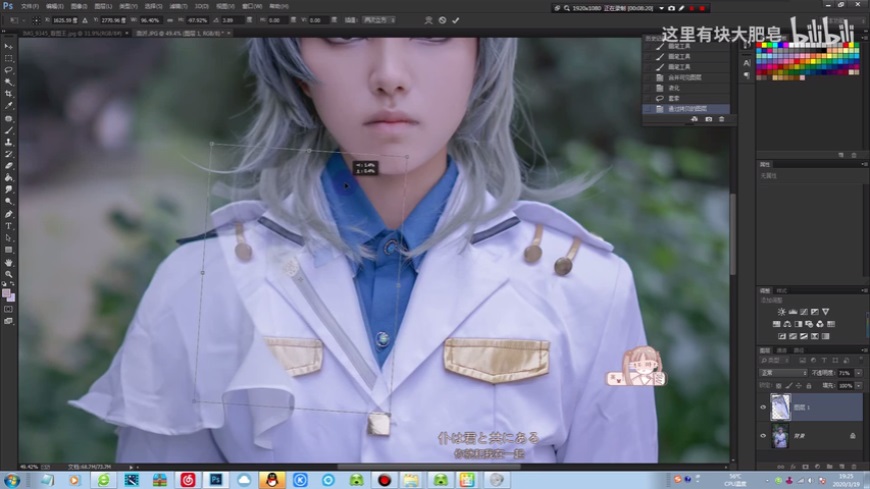870x489 pixels.
Task: Toggle lock position
Action: (798, 386)
